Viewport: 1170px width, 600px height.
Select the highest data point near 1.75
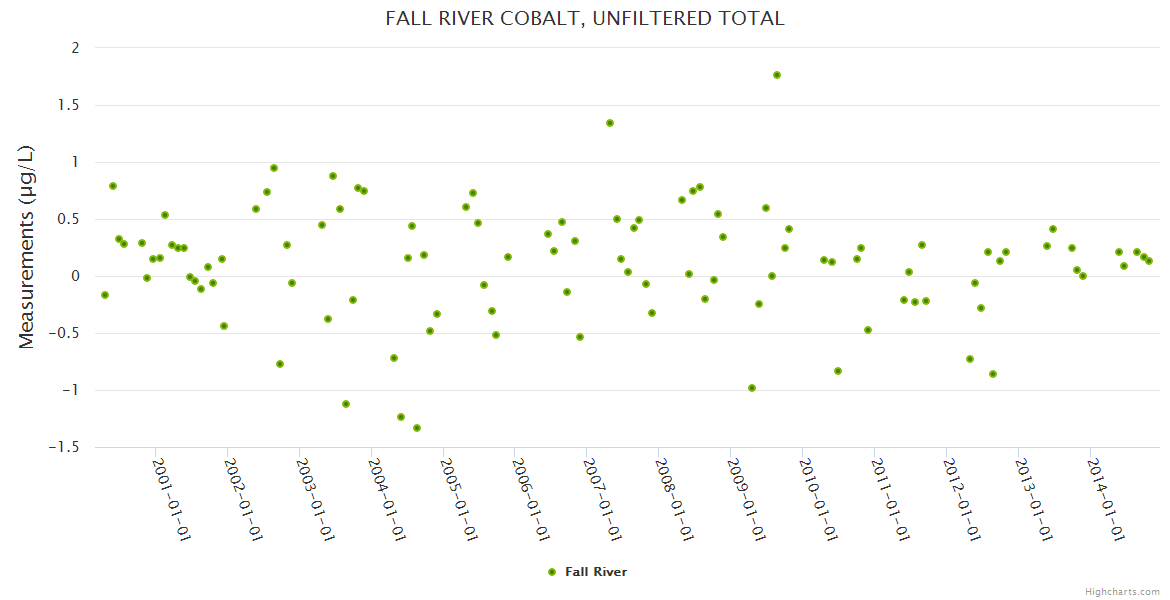pos(777,75)
